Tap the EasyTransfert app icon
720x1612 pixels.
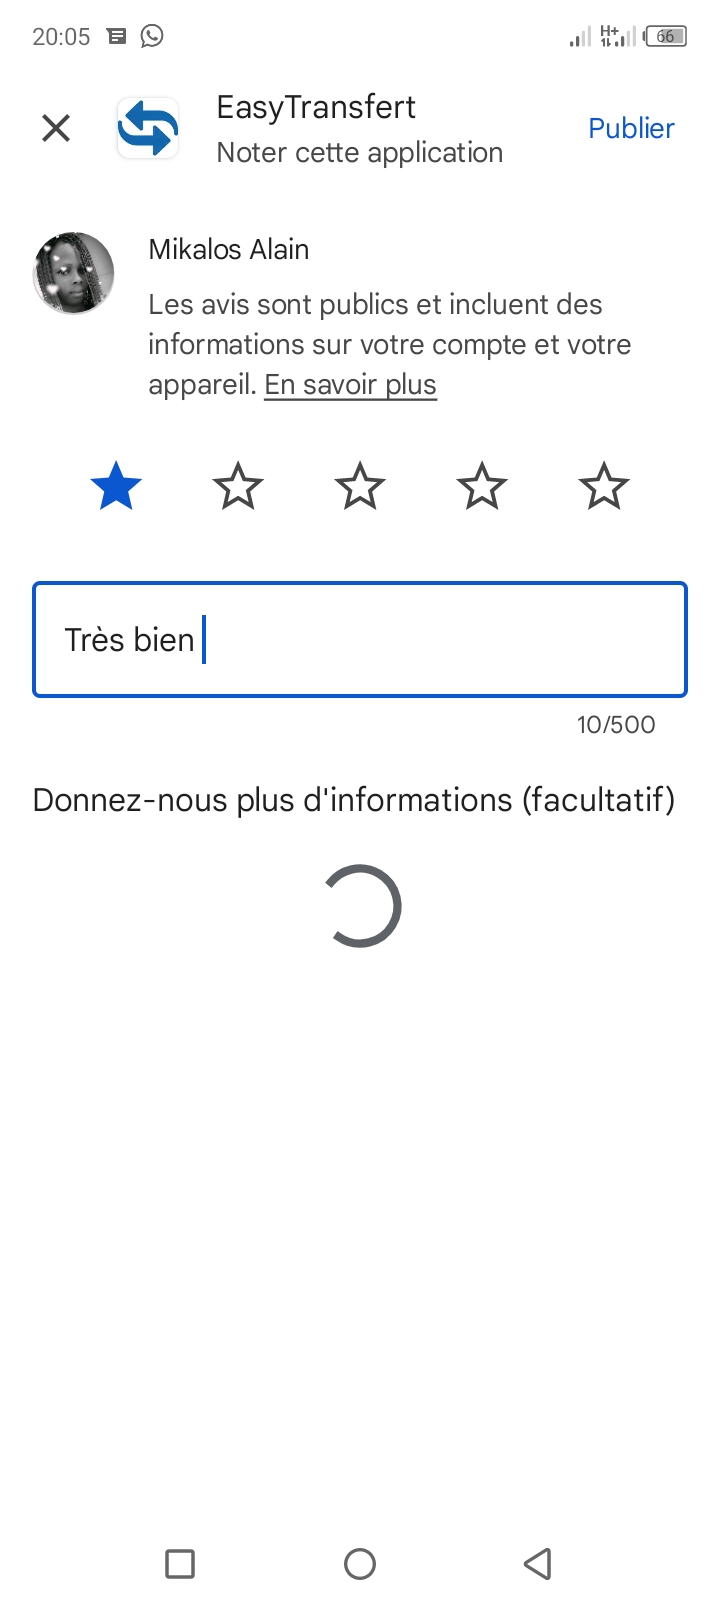click(148, 129)
